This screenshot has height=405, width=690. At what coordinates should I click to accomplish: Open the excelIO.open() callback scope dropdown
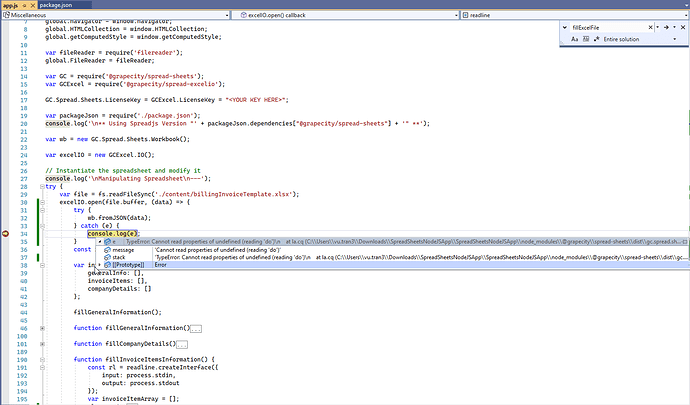pyautogui.click(x=456, y=15)
